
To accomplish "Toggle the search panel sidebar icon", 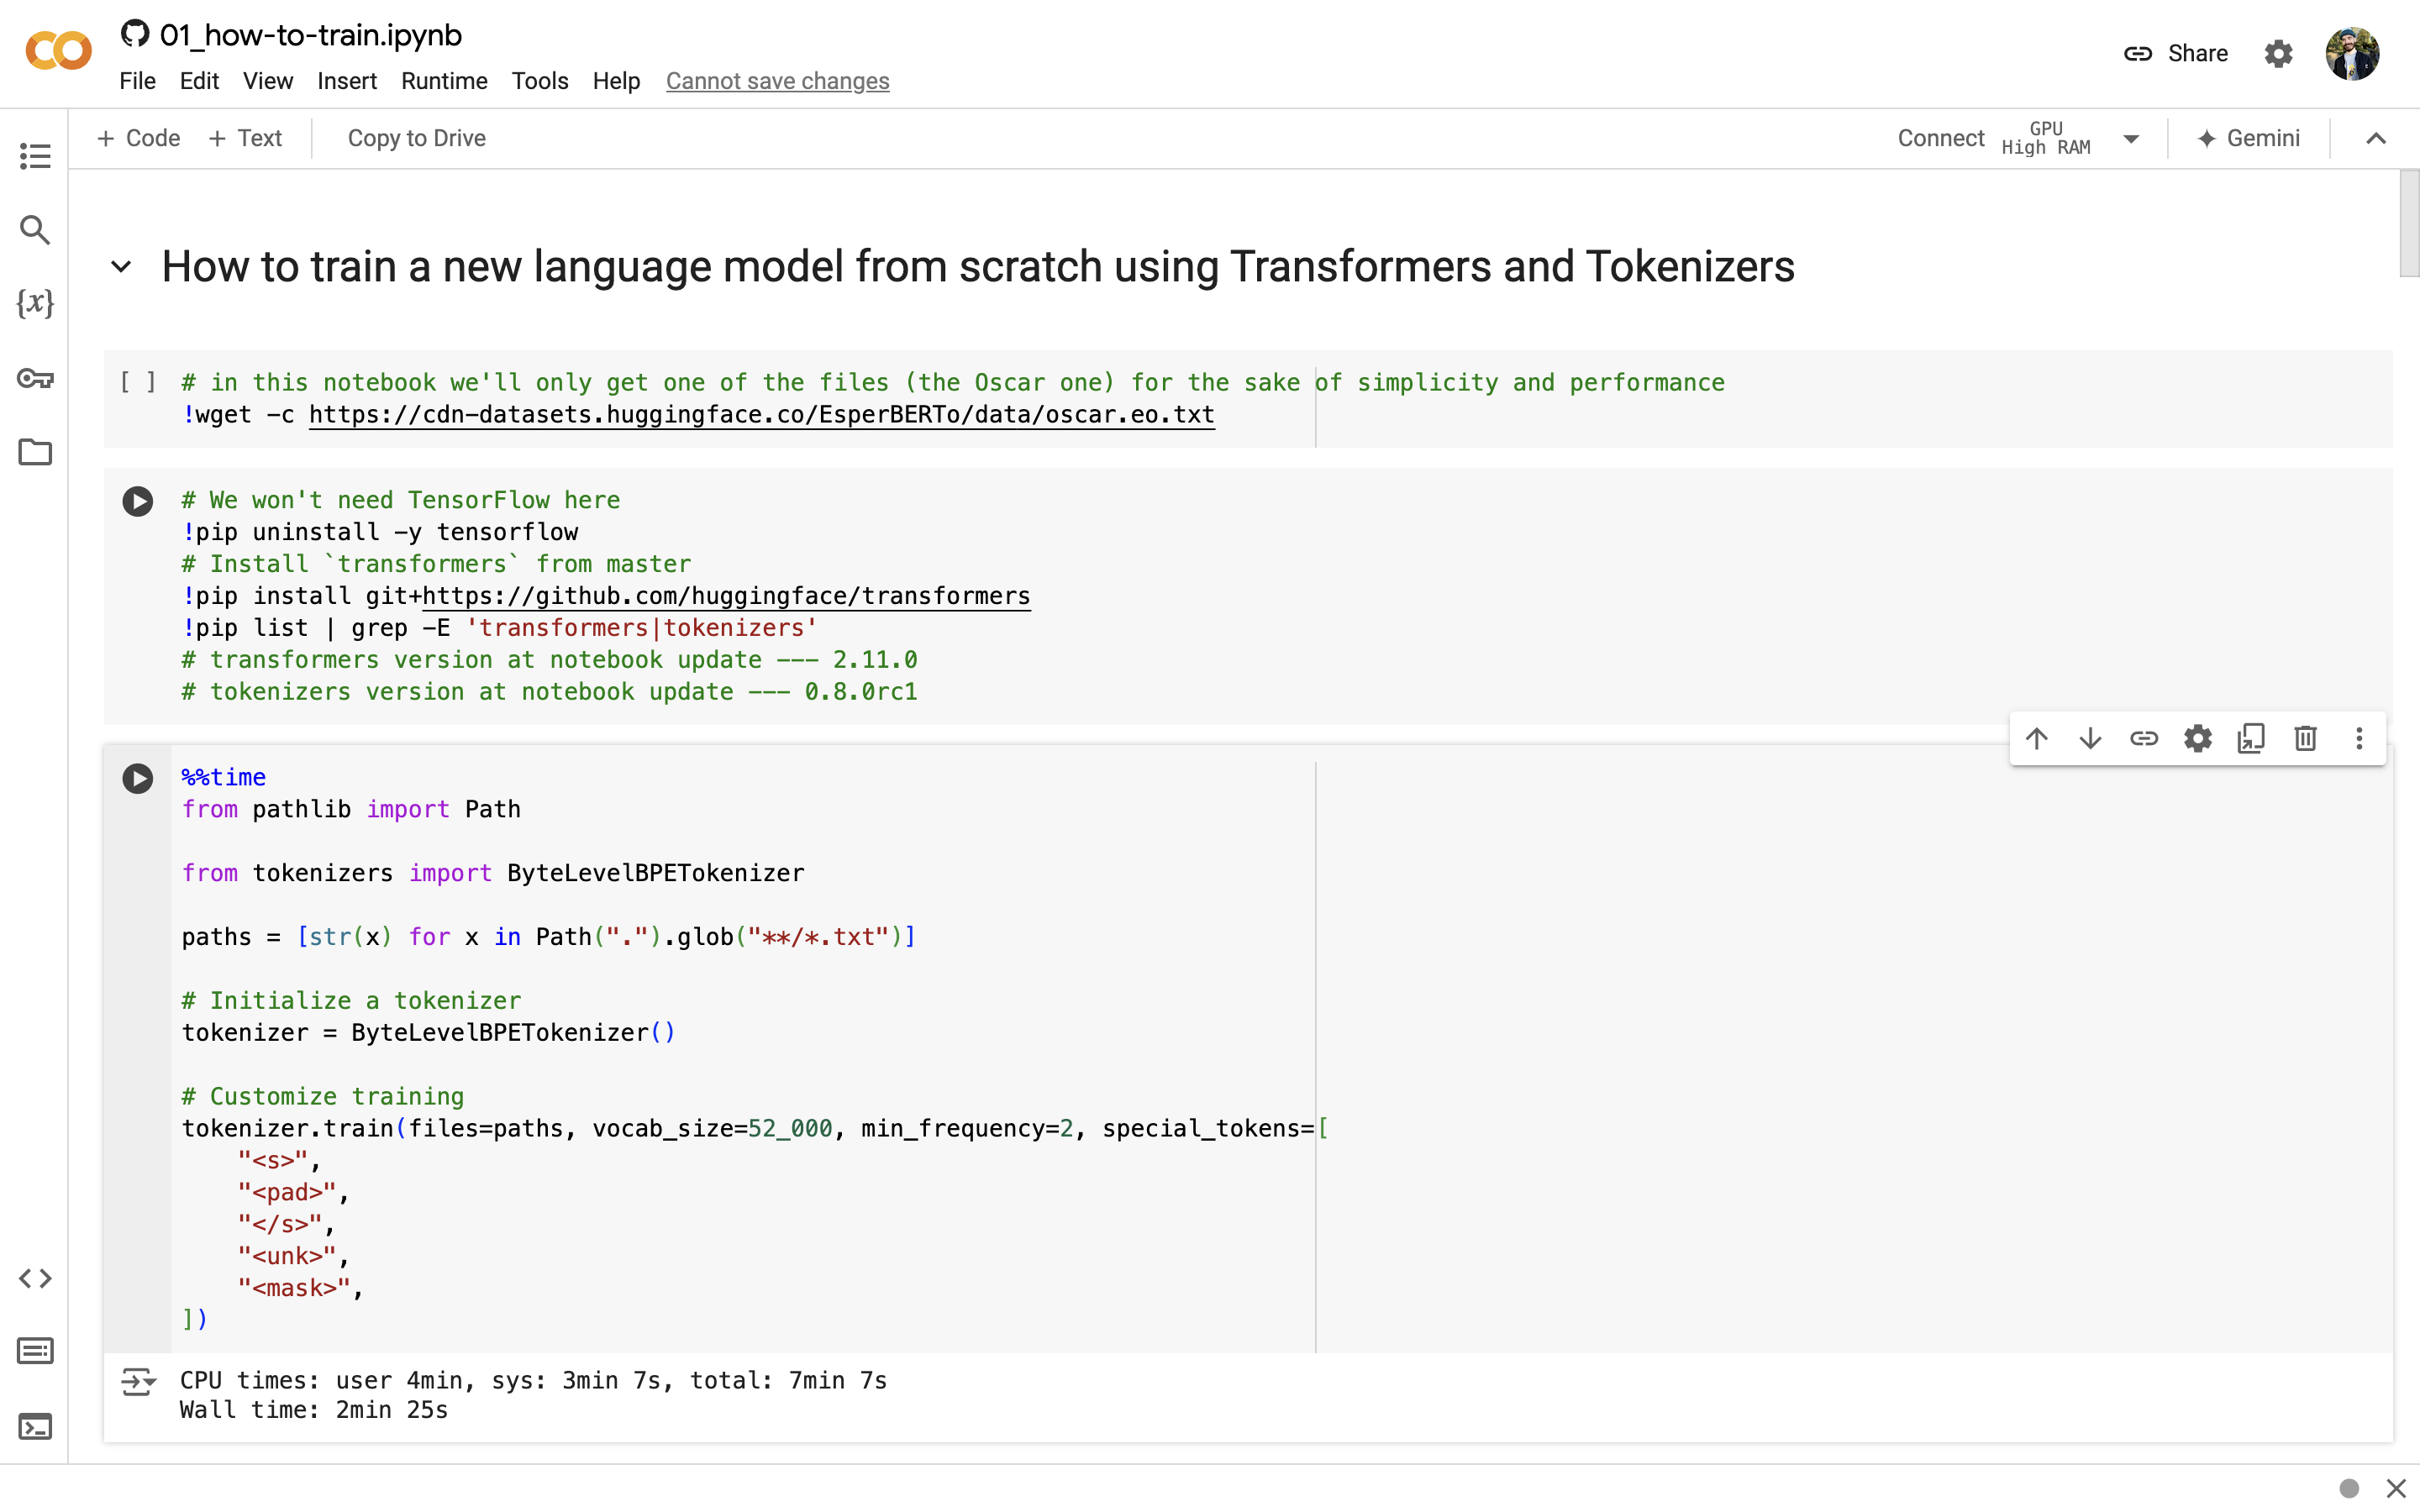I will click(x=34, y=230).
